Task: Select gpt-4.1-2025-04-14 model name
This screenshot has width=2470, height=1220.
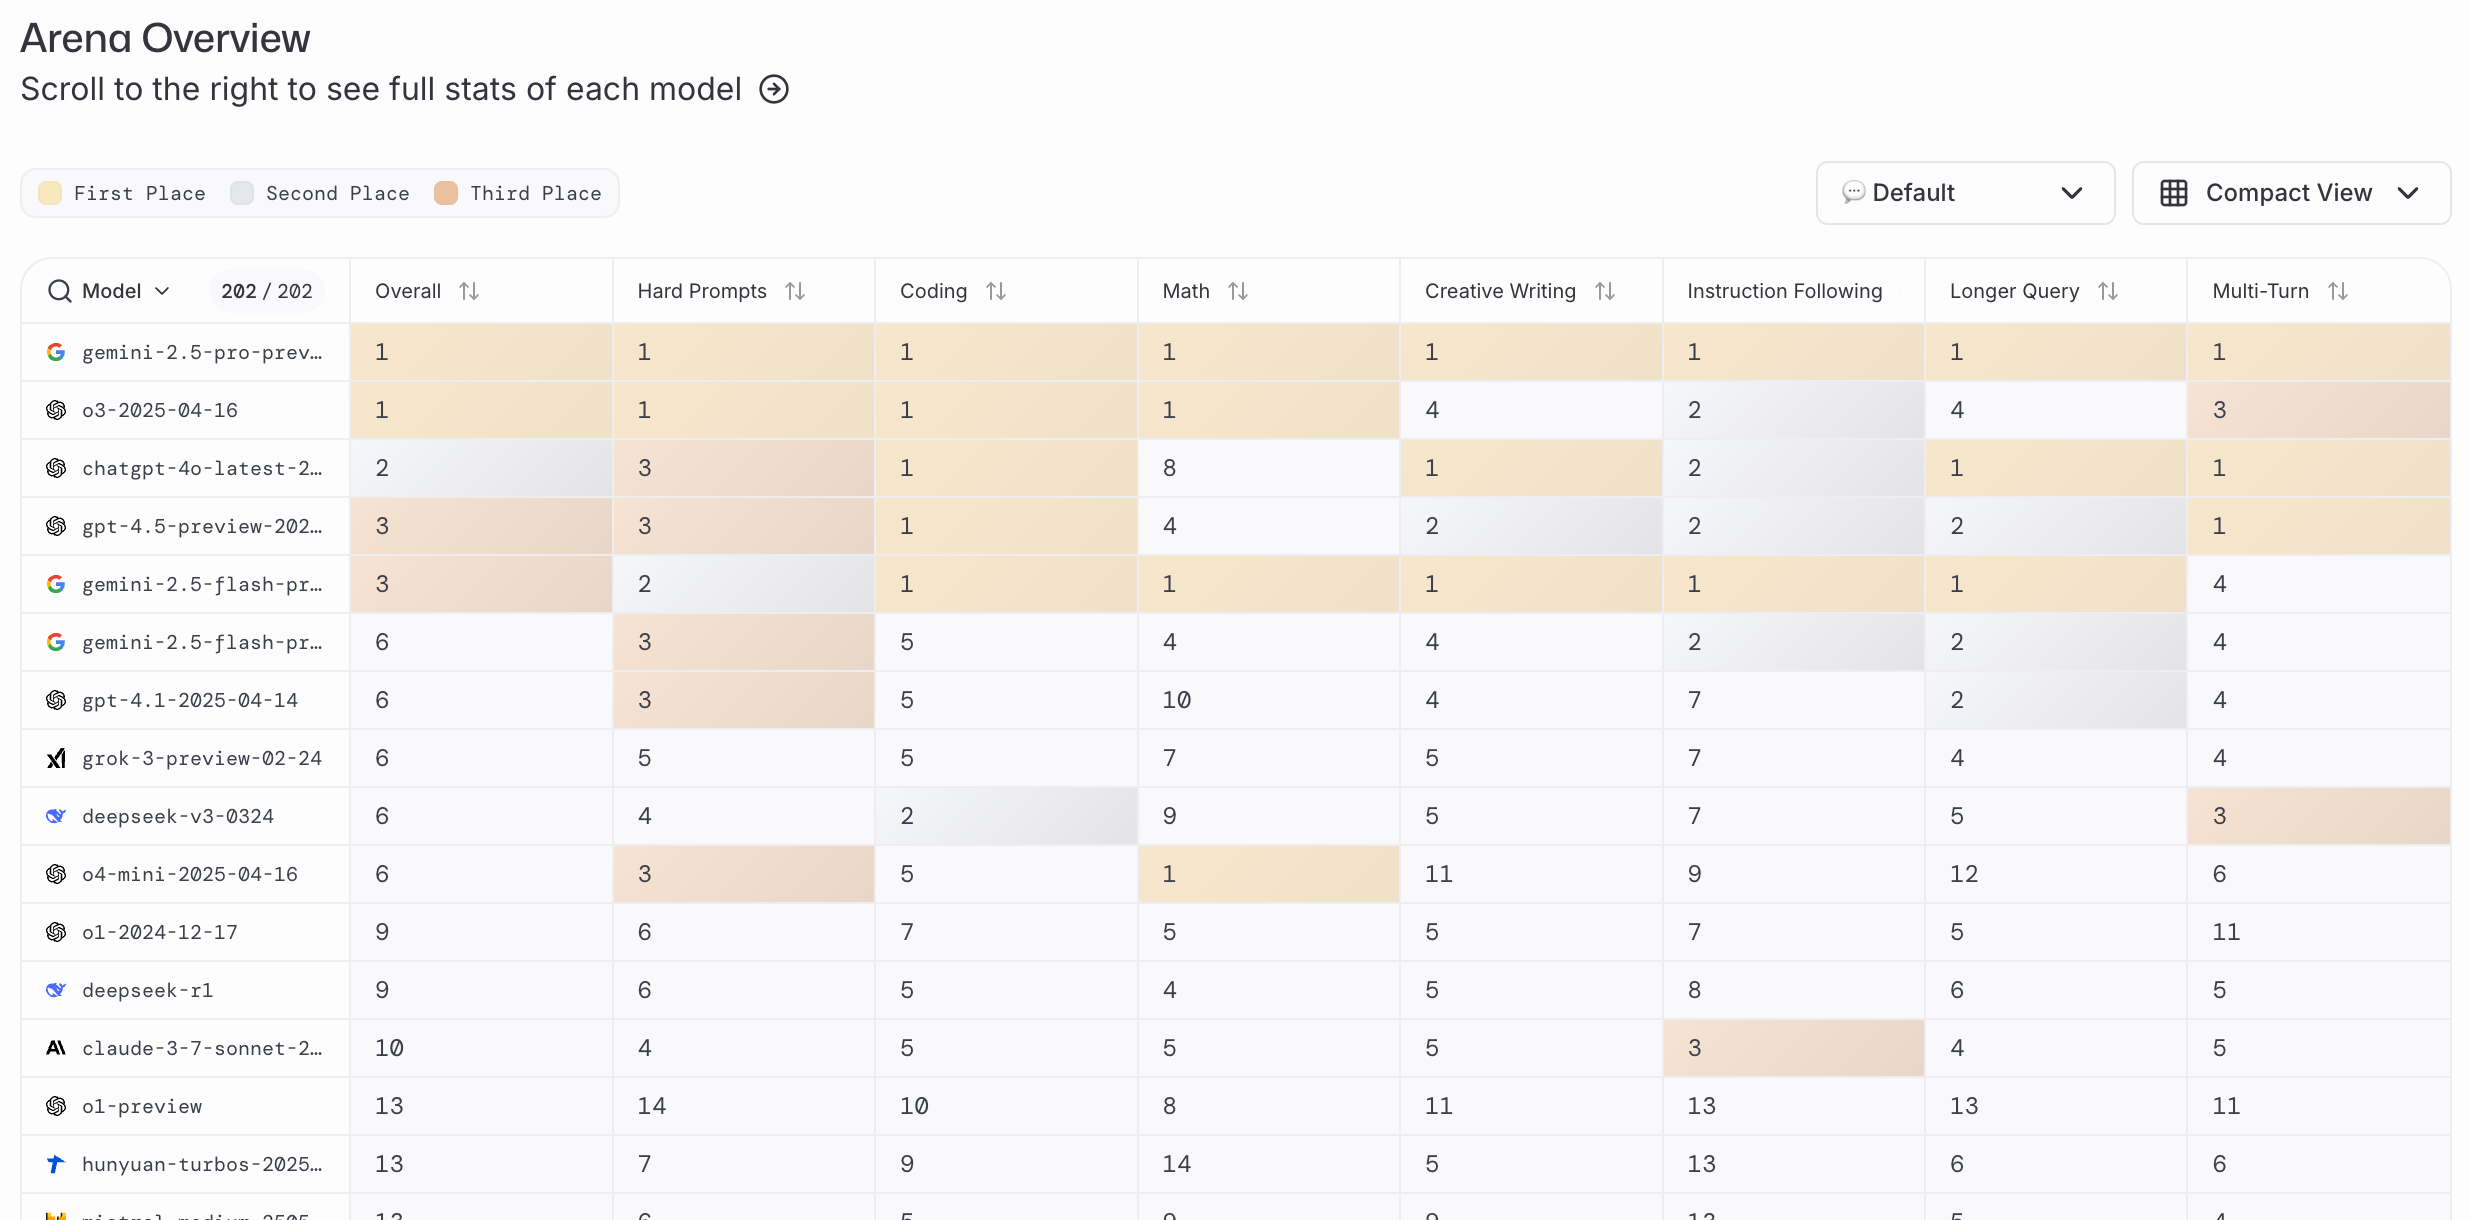Action: (190, 700)
